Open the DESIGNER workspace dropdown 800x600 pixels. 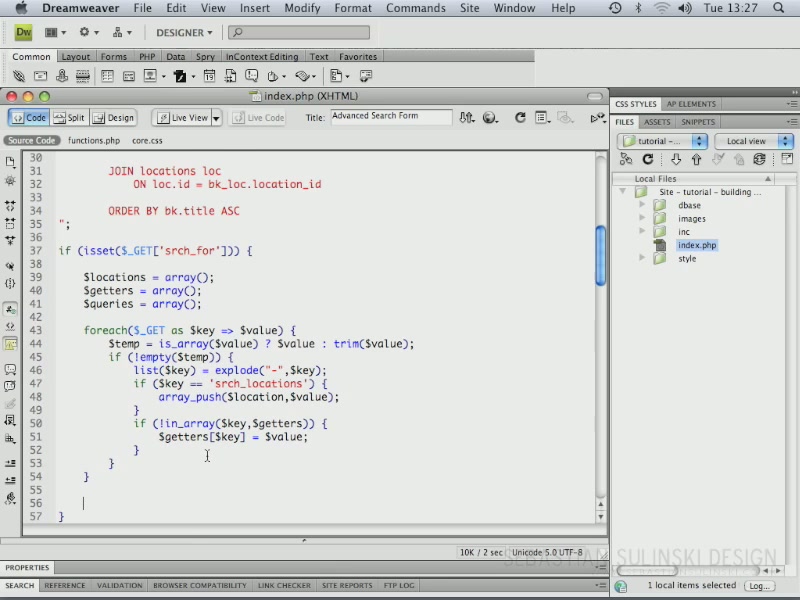(x=184, y=33)
